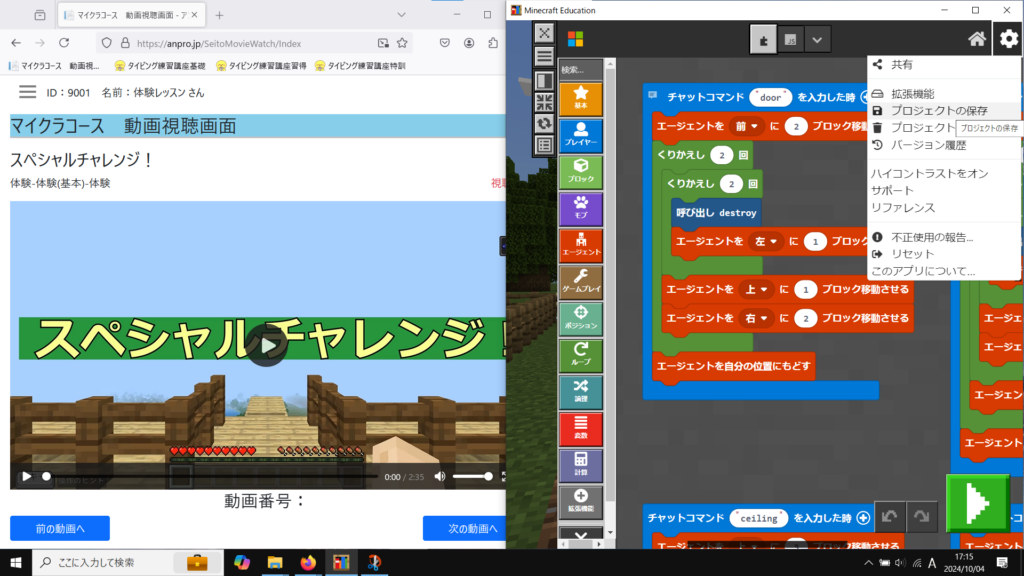Open the ブロック block category
The height and width of the screenshot is (576, 1024).
pos(581,172)
